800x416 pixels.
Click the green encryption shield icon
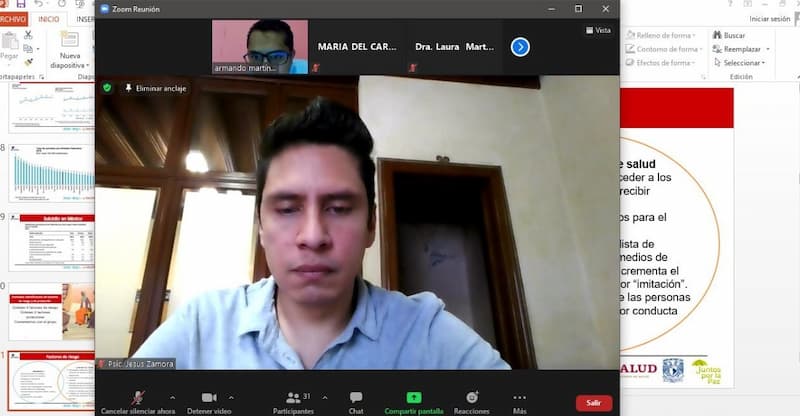click(x=107, y=88)
